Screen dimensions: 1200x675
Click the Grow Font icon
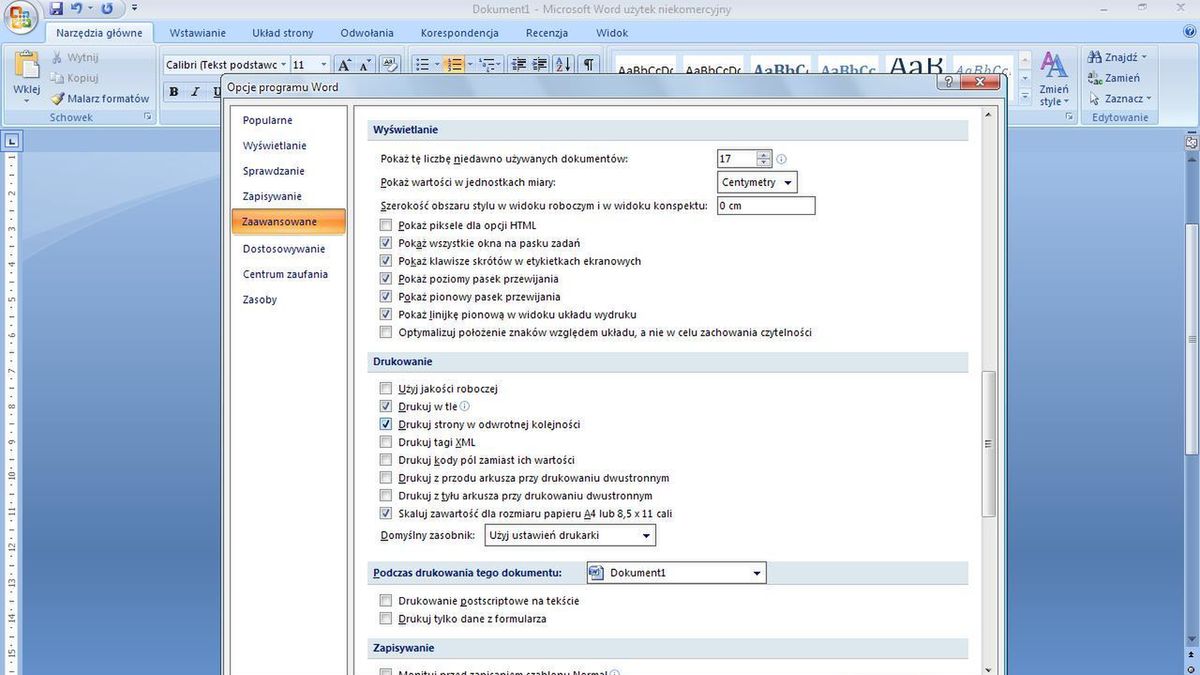pyautogui.click(x=344, y=64)
